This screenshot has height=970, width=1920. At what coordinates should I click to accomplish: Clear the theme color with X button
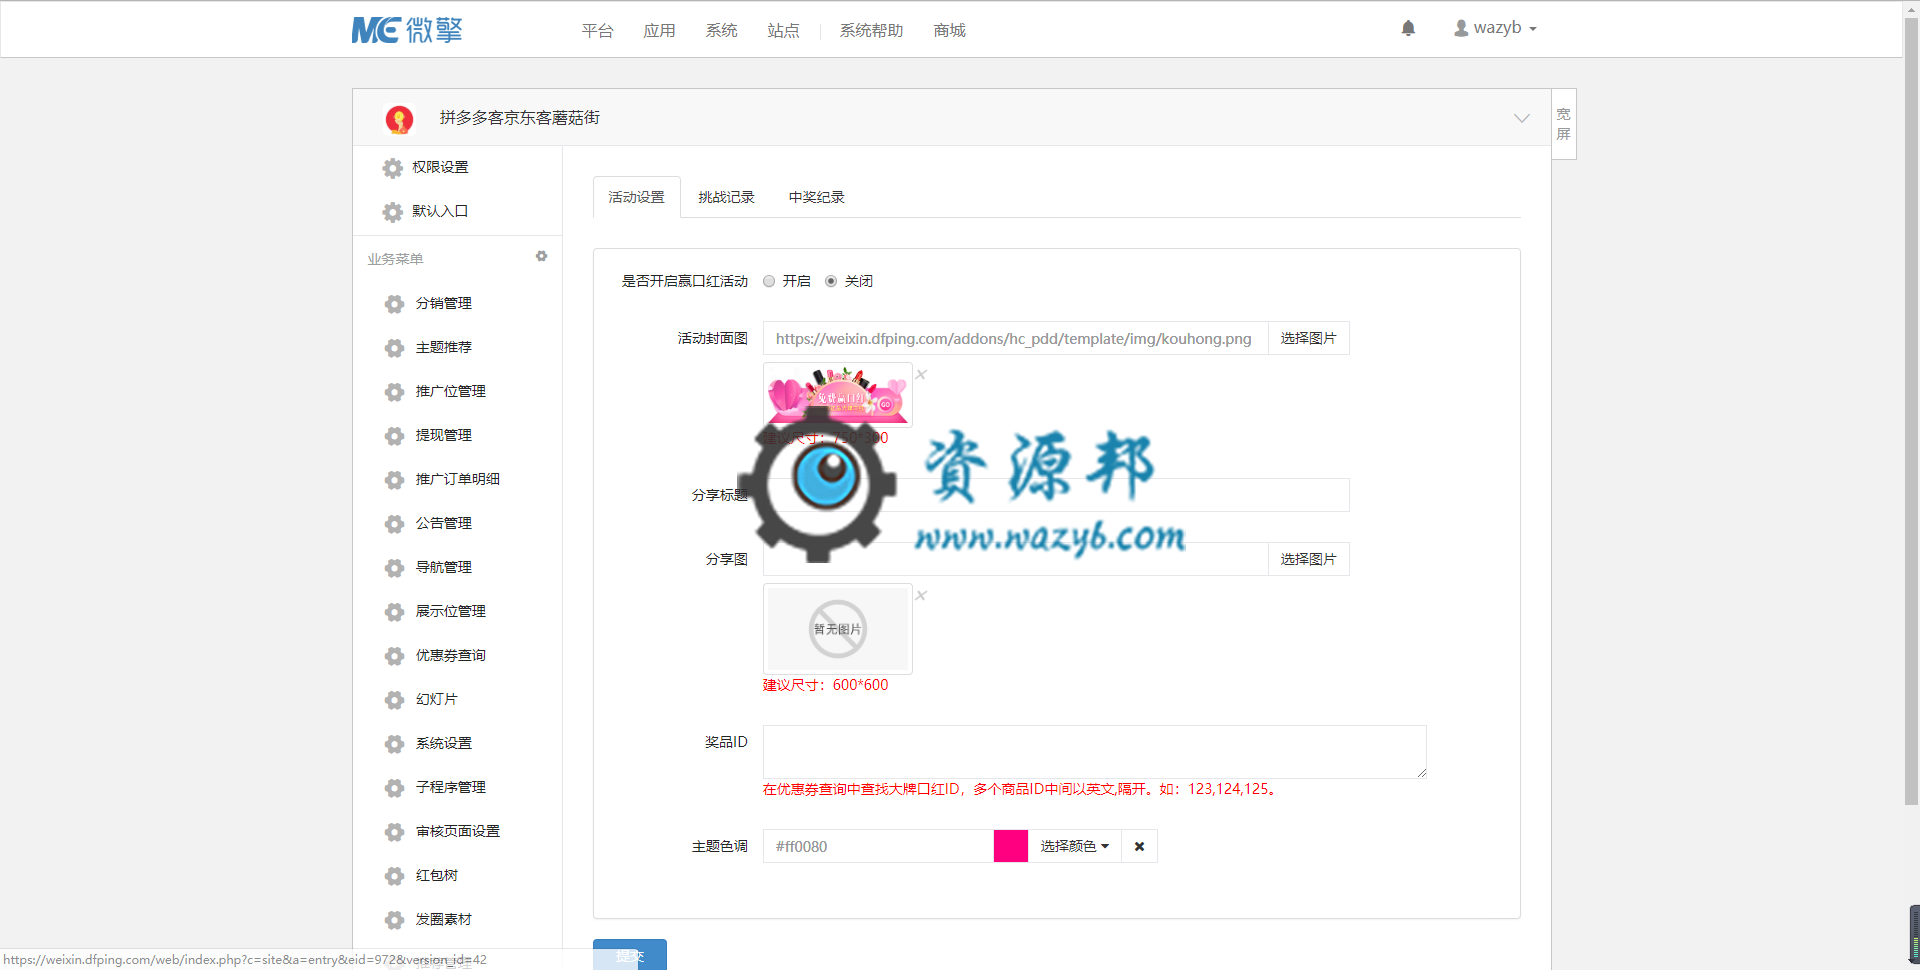pos(1139,846)
